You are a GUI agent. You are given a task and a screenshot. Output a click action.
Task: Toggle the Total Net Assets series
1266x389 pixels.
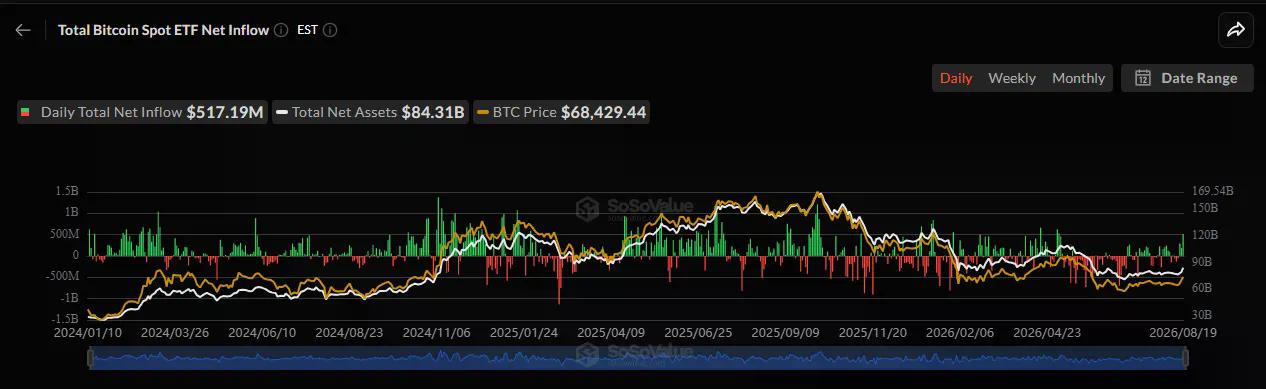click(x=371, y=112)
